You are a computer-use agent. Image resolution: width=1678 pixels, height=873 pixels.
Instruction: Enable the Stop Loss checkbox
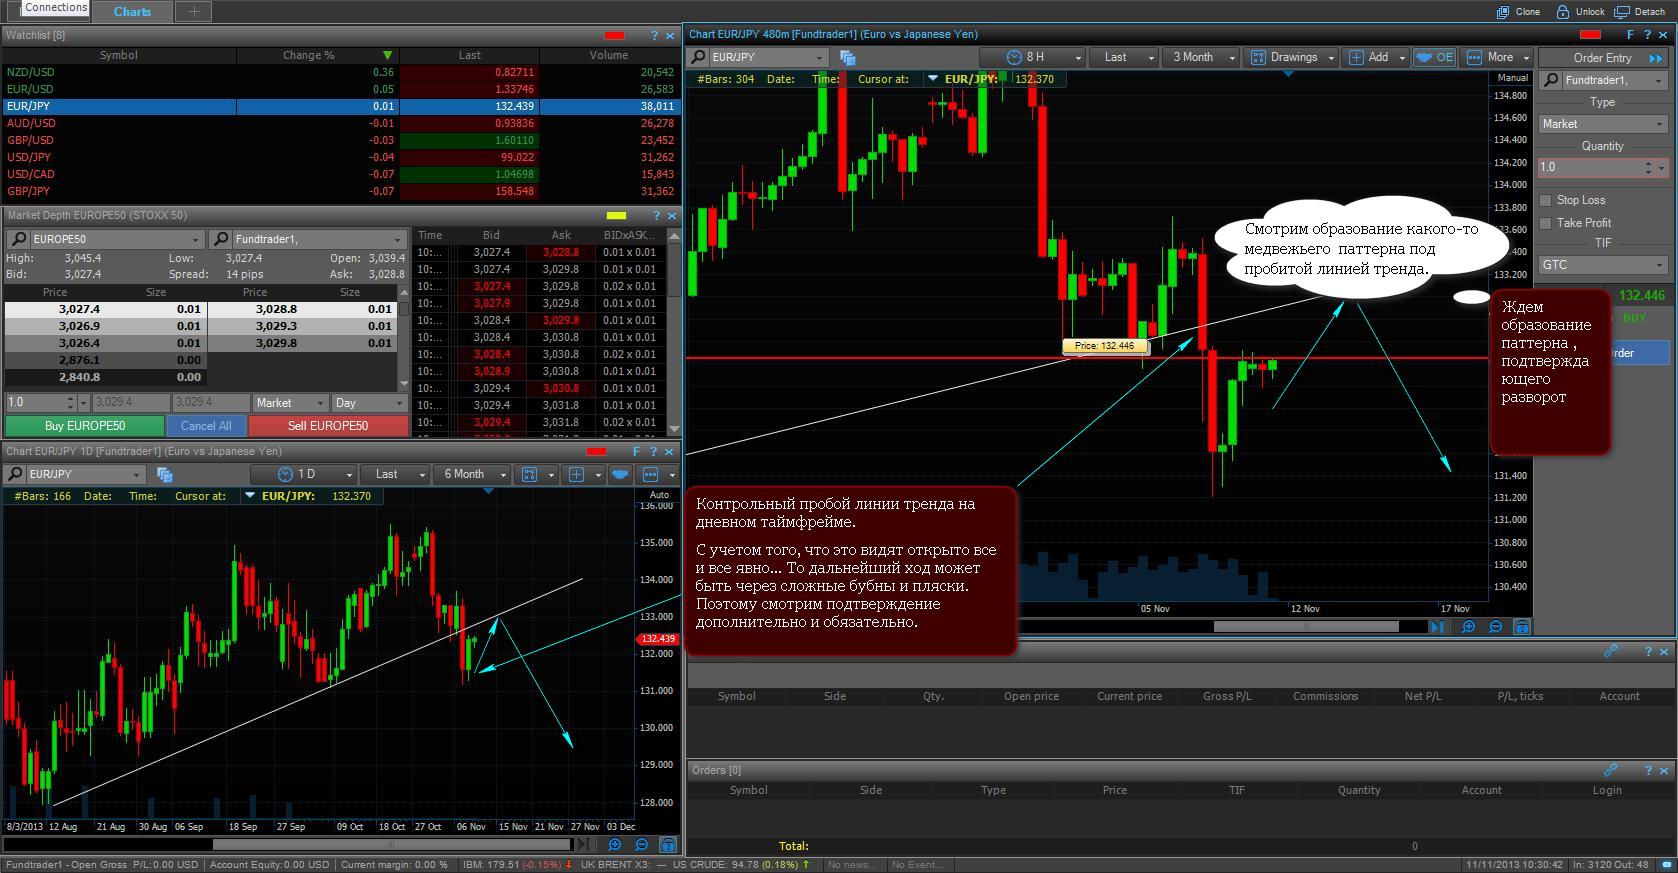click(1546, 200)
